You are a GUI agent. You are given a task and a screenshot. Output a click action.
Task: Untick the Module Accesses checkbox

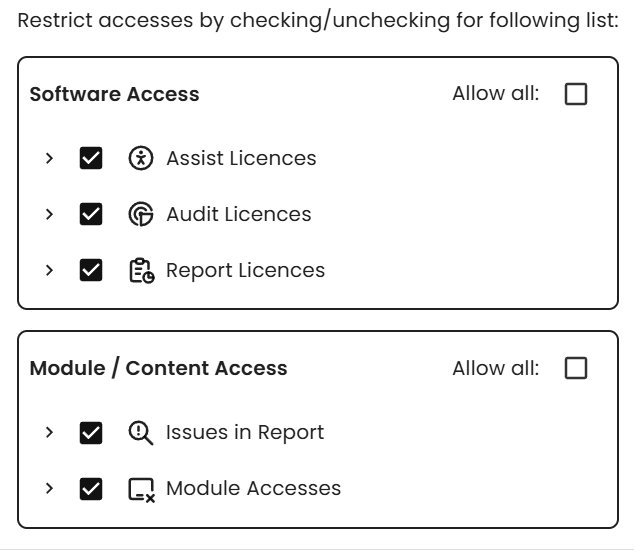click(91, 489)
